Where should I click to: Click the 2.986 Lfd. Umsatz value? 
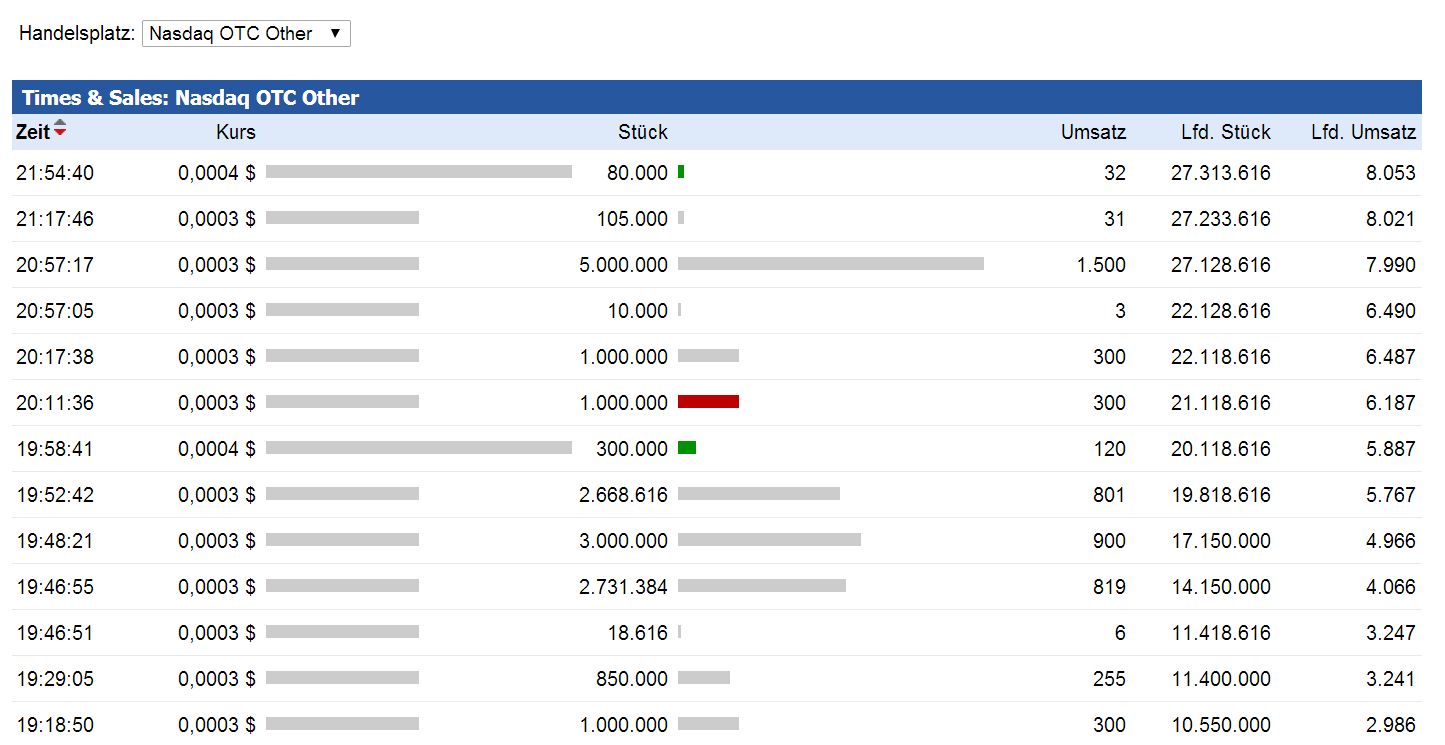(x=1391, y=725)
